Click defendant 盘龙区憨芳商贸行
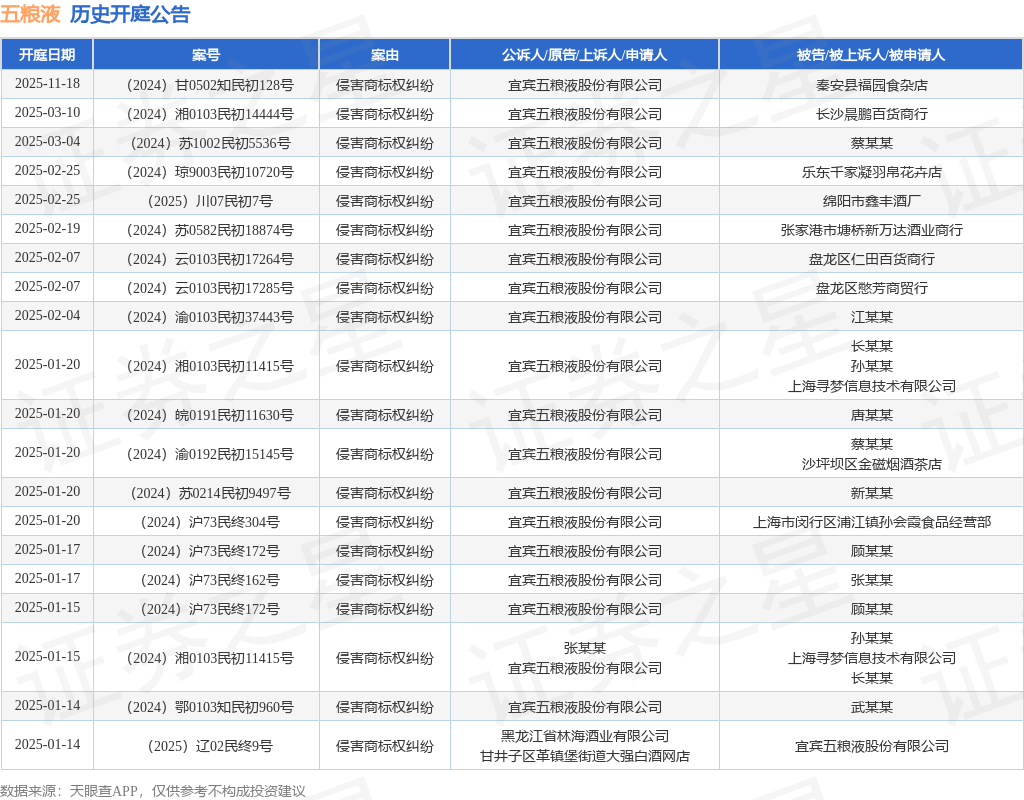The width and height of the screenshot is (1024, 800). click(872, 288)
